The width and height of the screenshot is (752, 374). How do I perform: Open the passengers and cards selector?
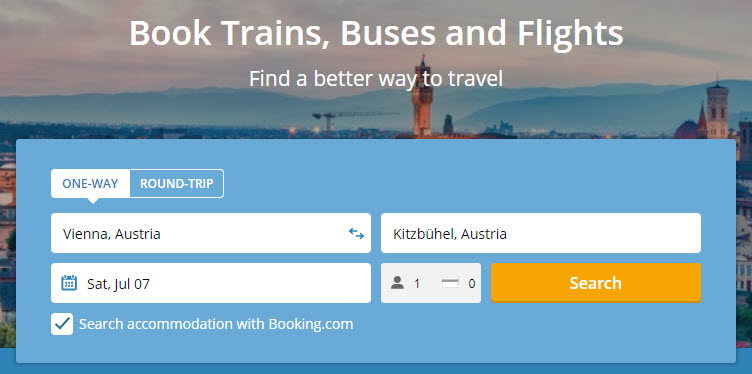[x=431, y=283]
